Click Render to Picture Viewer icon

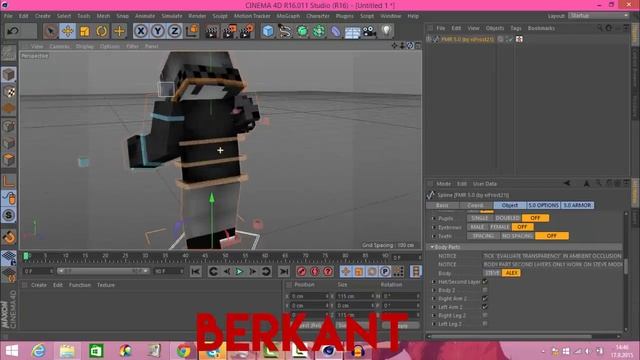click(229, 31)
